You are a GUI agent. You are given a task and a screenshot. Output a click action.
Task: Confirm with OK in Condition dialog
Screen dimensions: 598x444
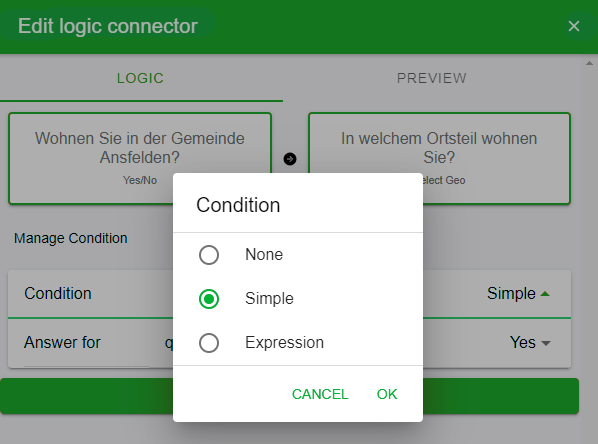click(387, 394)
